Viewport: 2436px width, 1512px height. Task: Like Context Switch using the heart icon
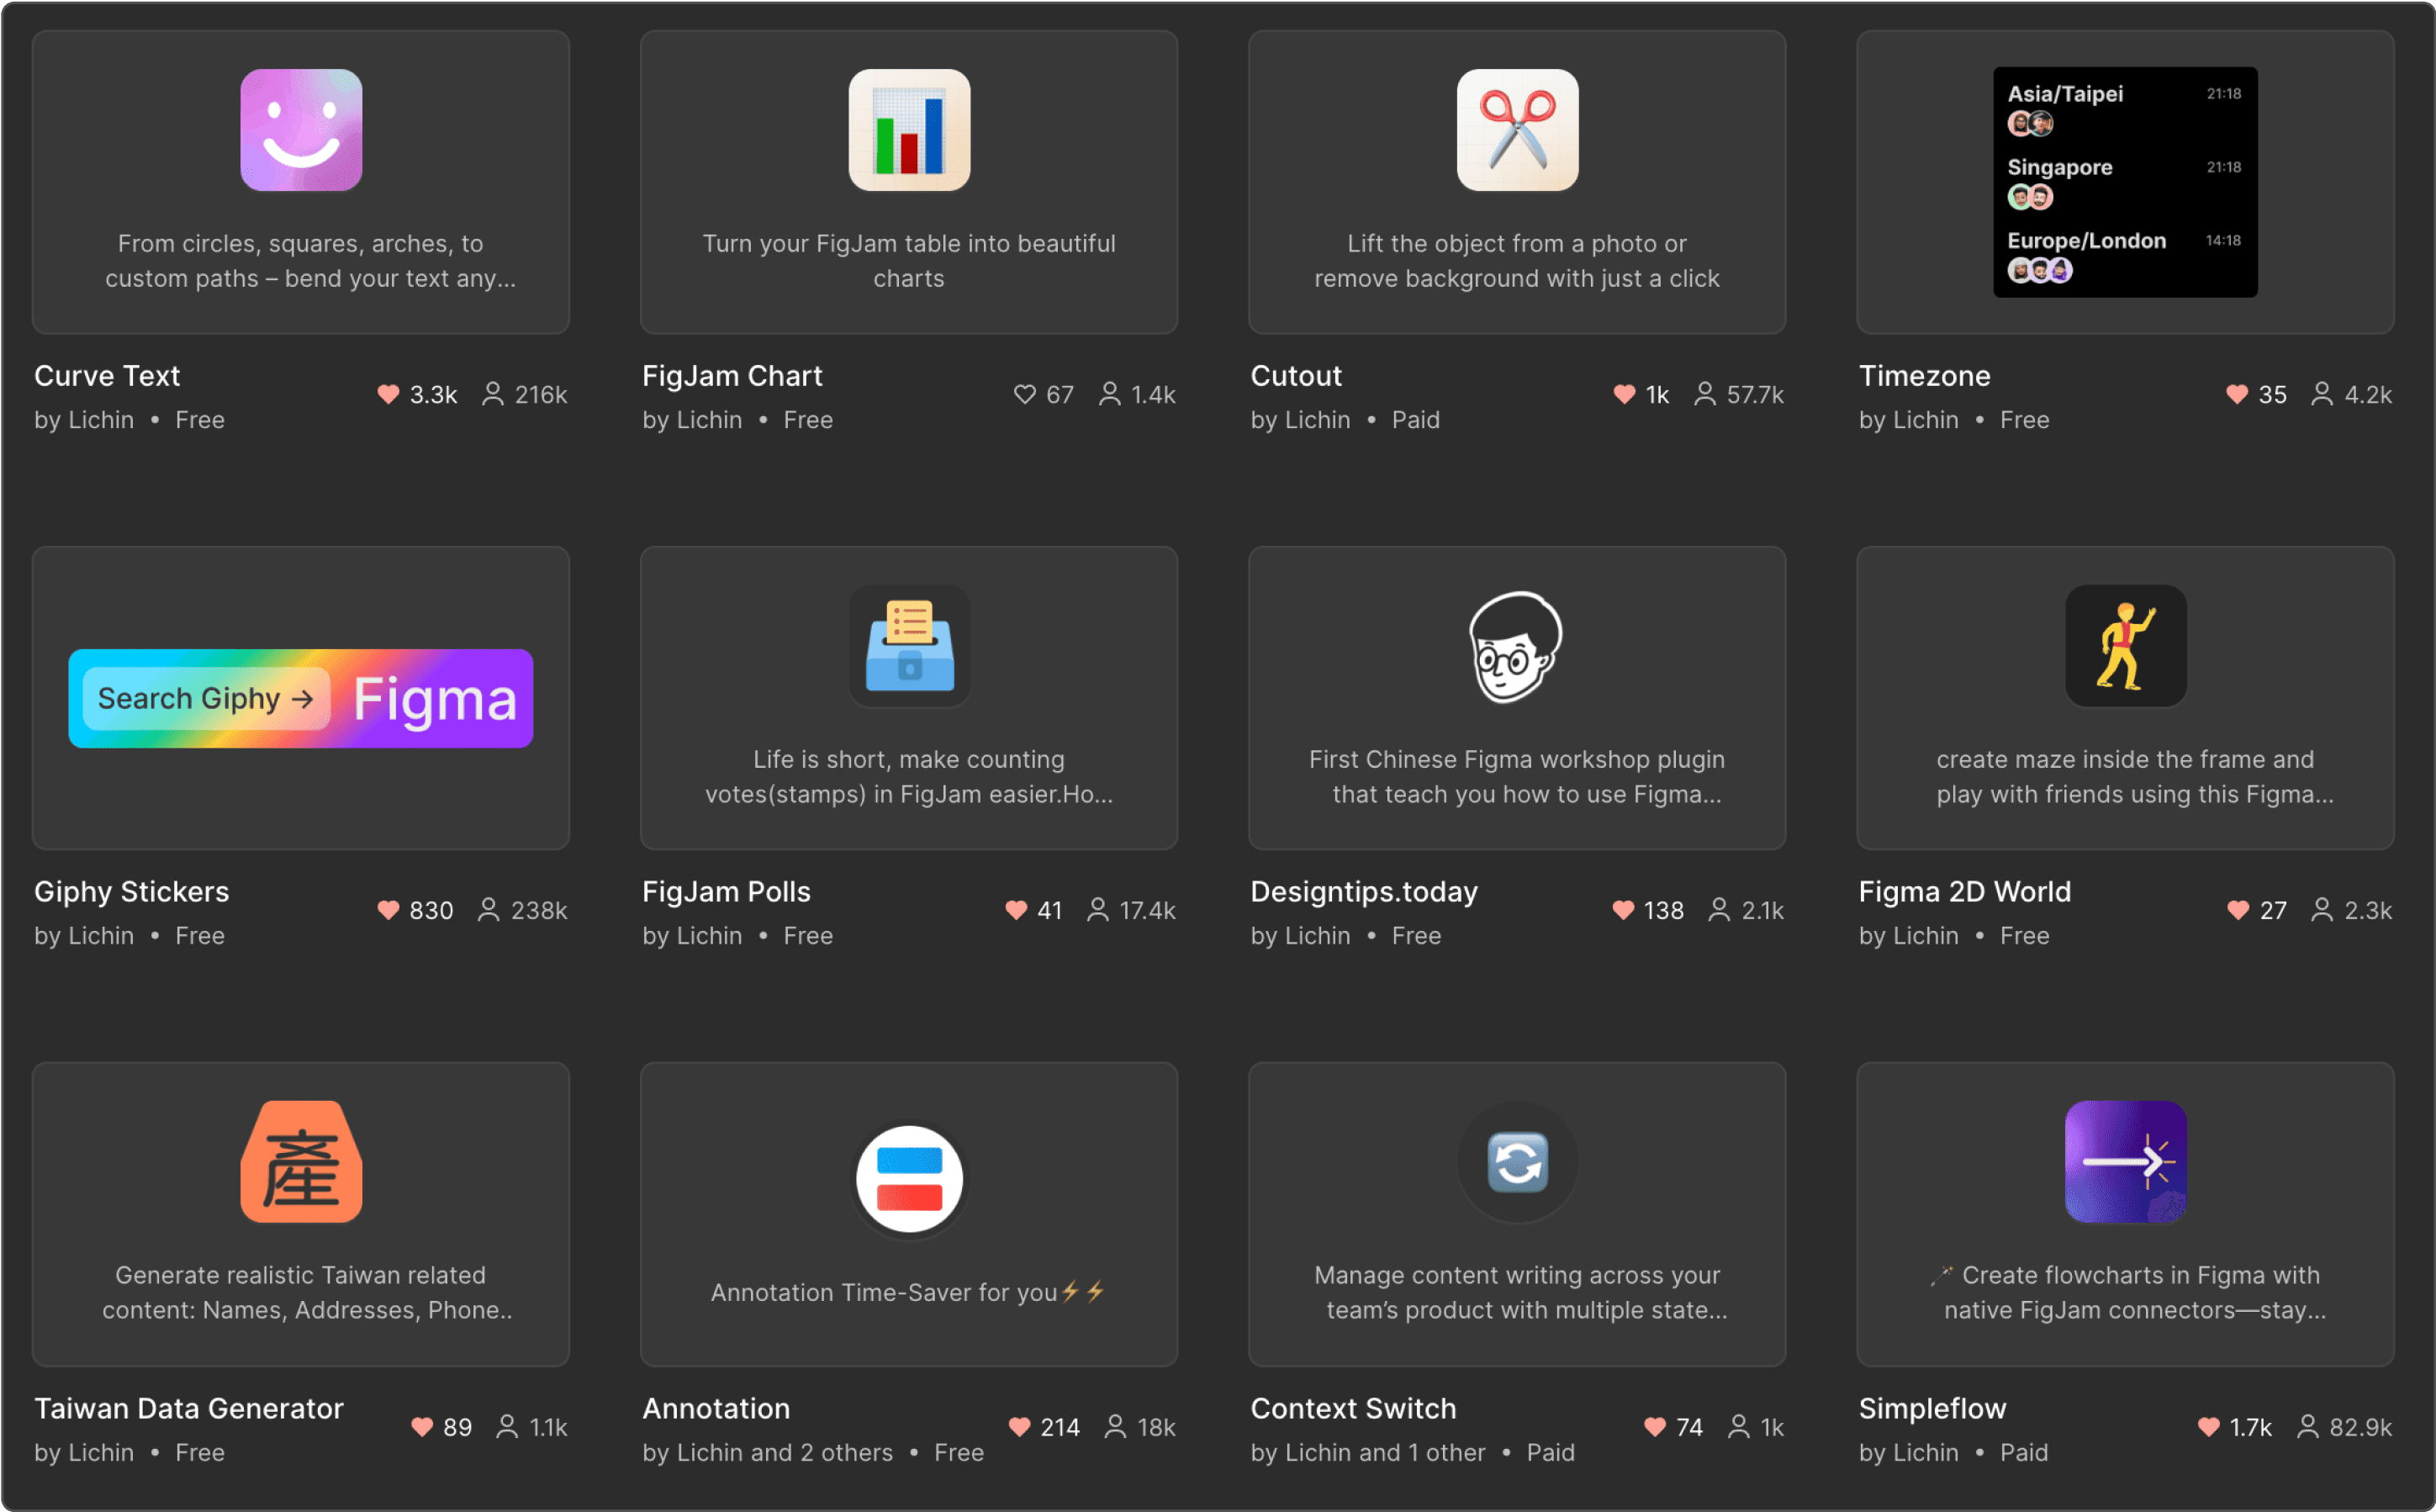[1655, 1427]
